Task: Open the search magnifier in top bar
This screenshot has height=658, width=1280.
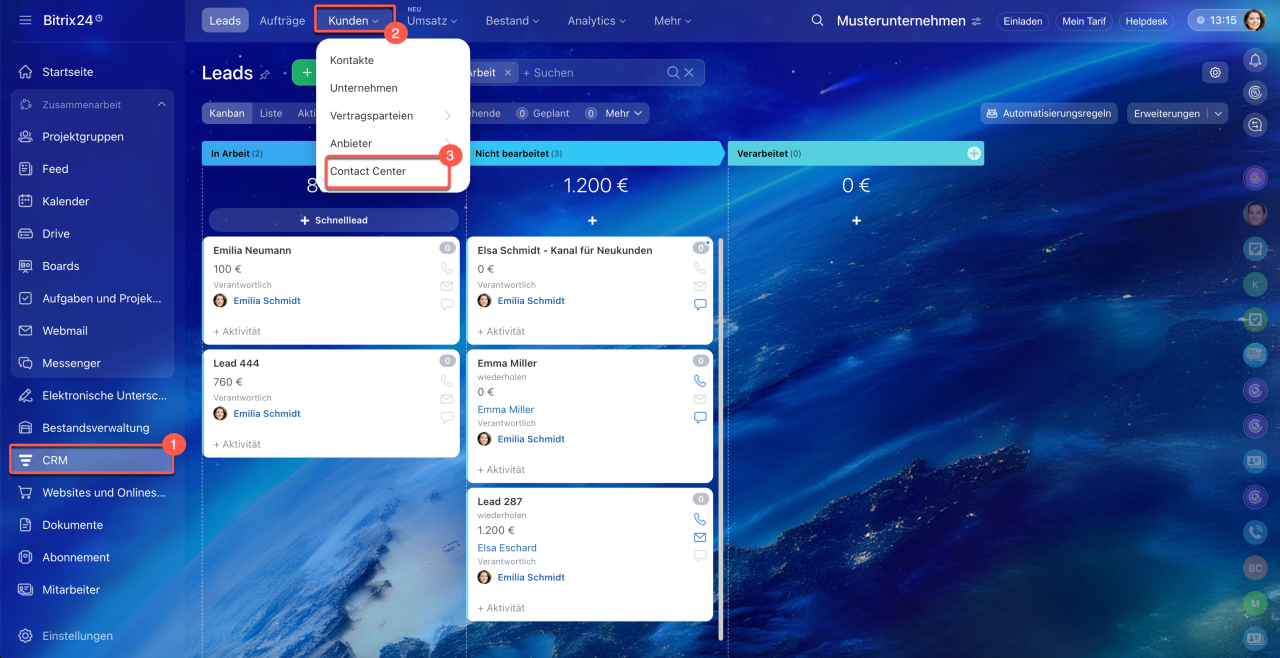Action: 818,21
